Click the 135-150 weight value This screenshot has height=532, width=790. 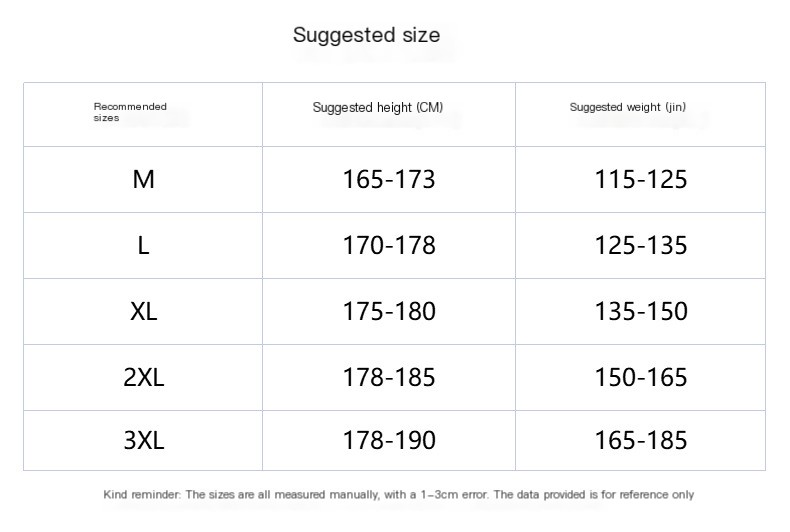(641, 311)
